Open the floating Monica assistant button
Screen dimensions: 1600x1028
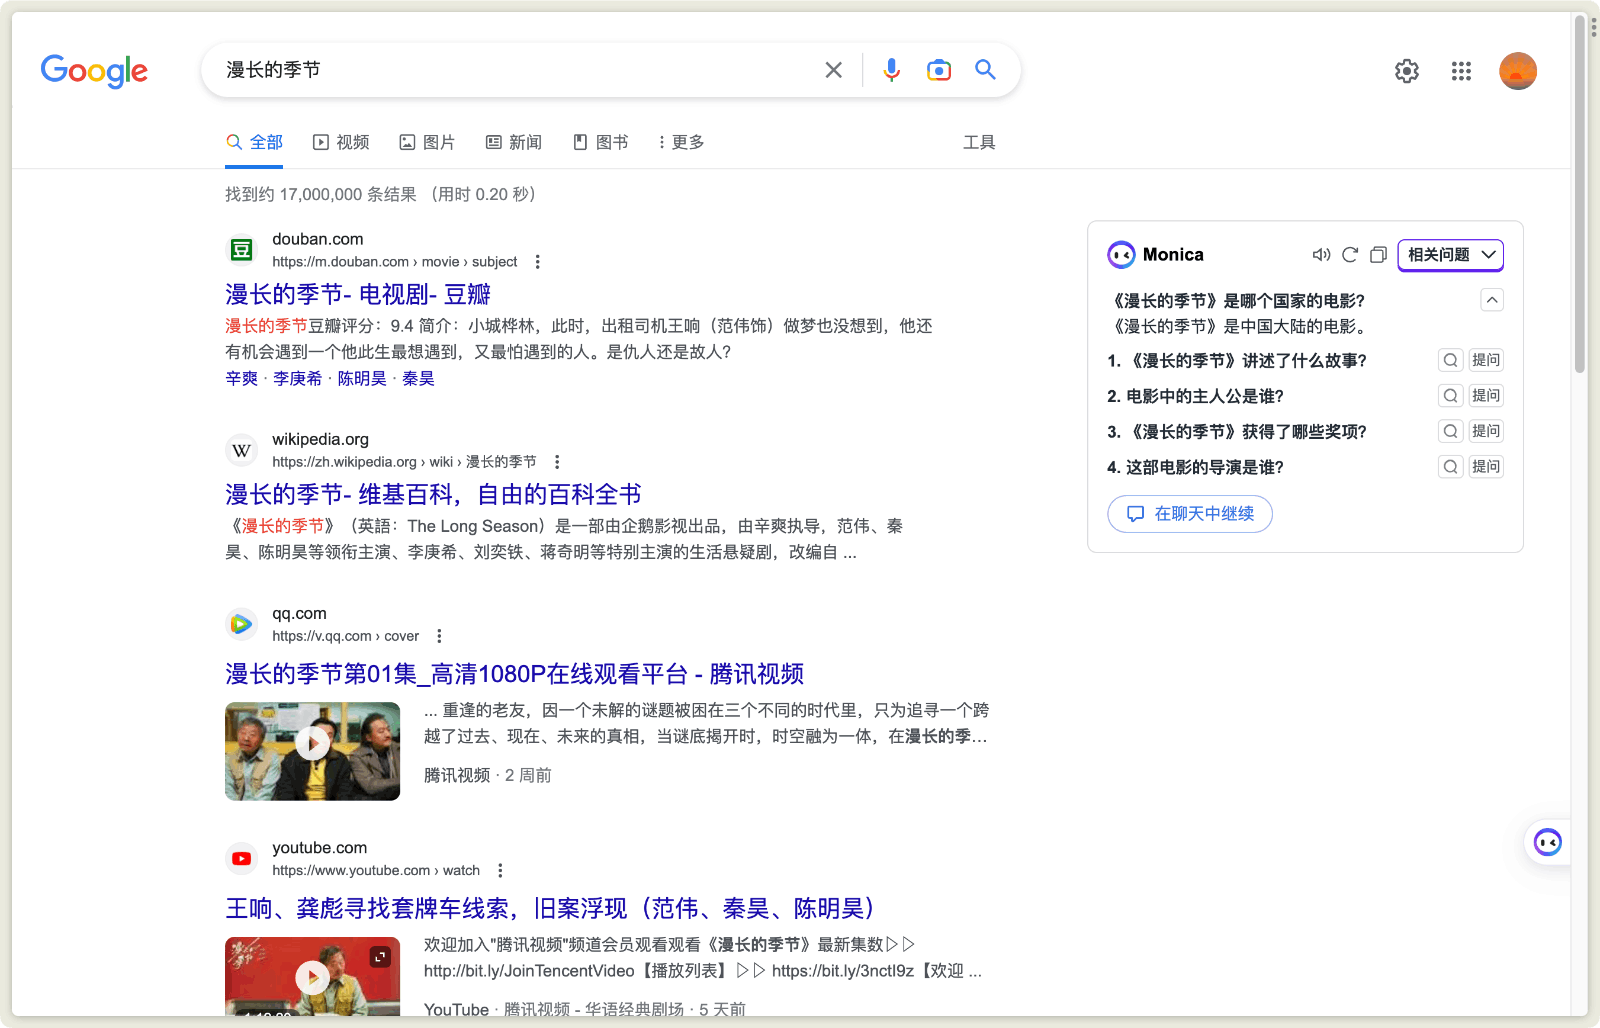coord(1547,843)
